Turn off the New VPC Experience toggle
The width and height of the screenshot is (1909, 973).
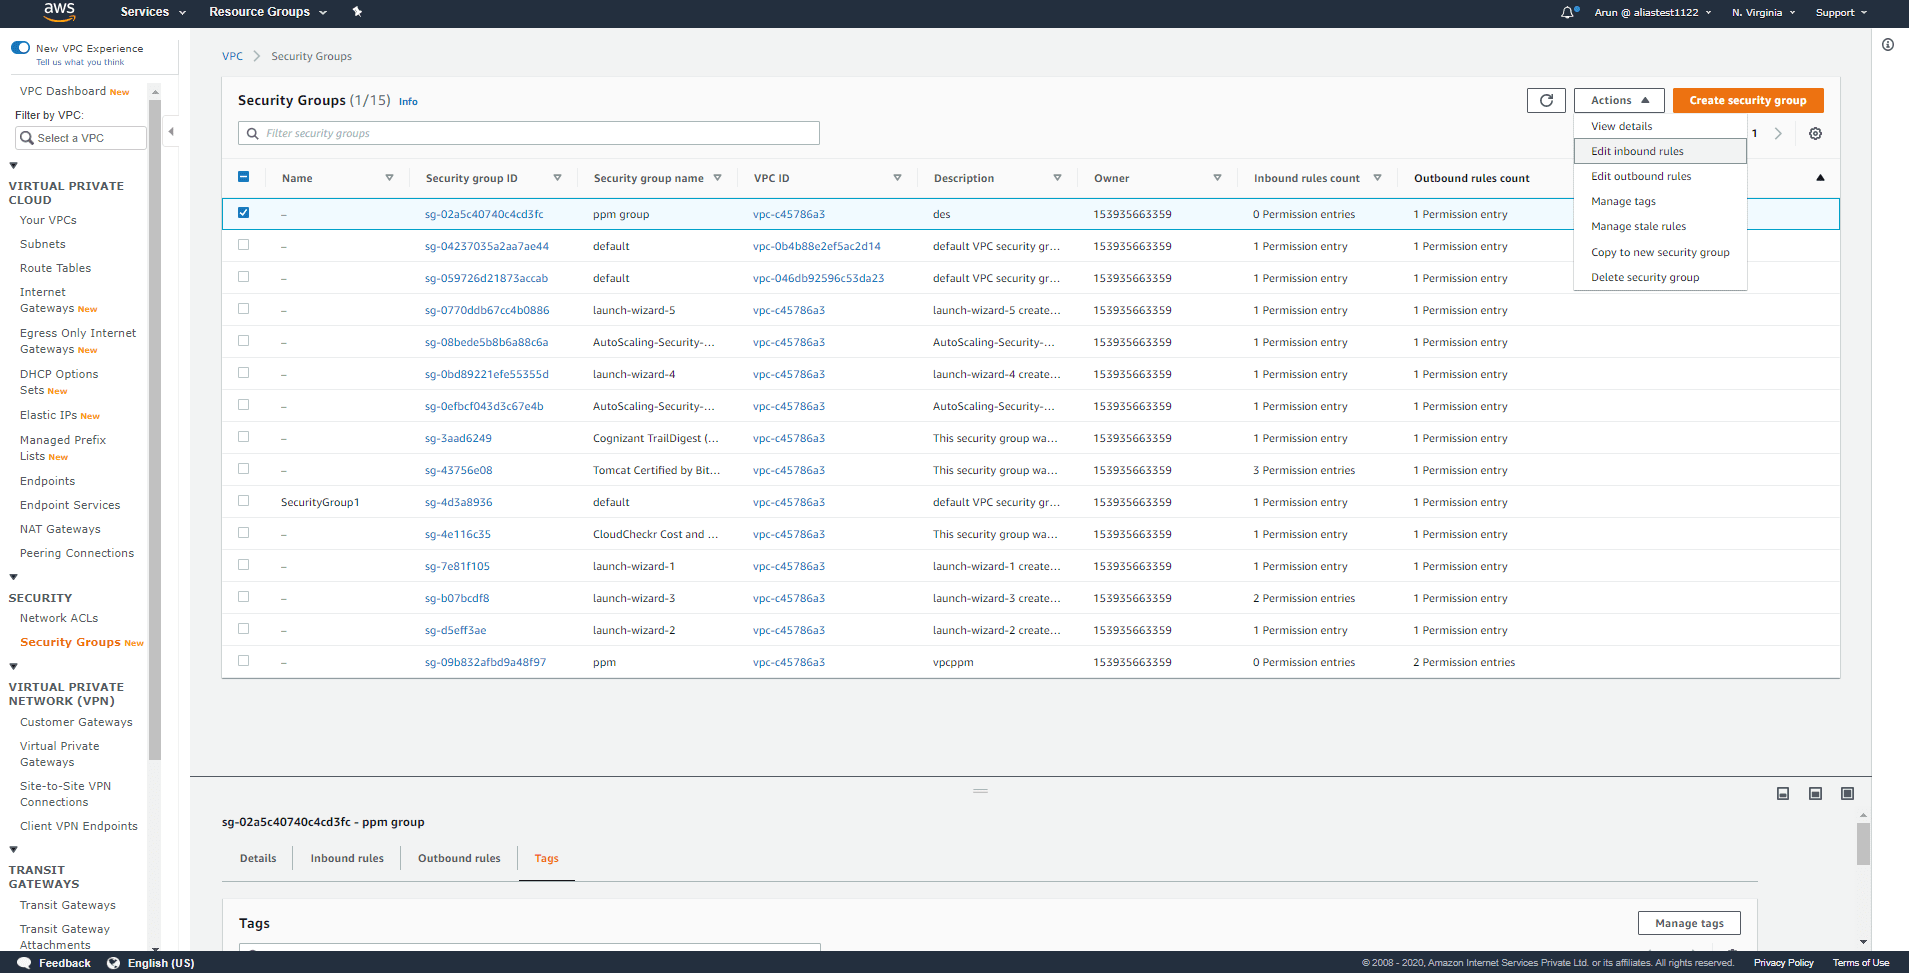(20, 46)
